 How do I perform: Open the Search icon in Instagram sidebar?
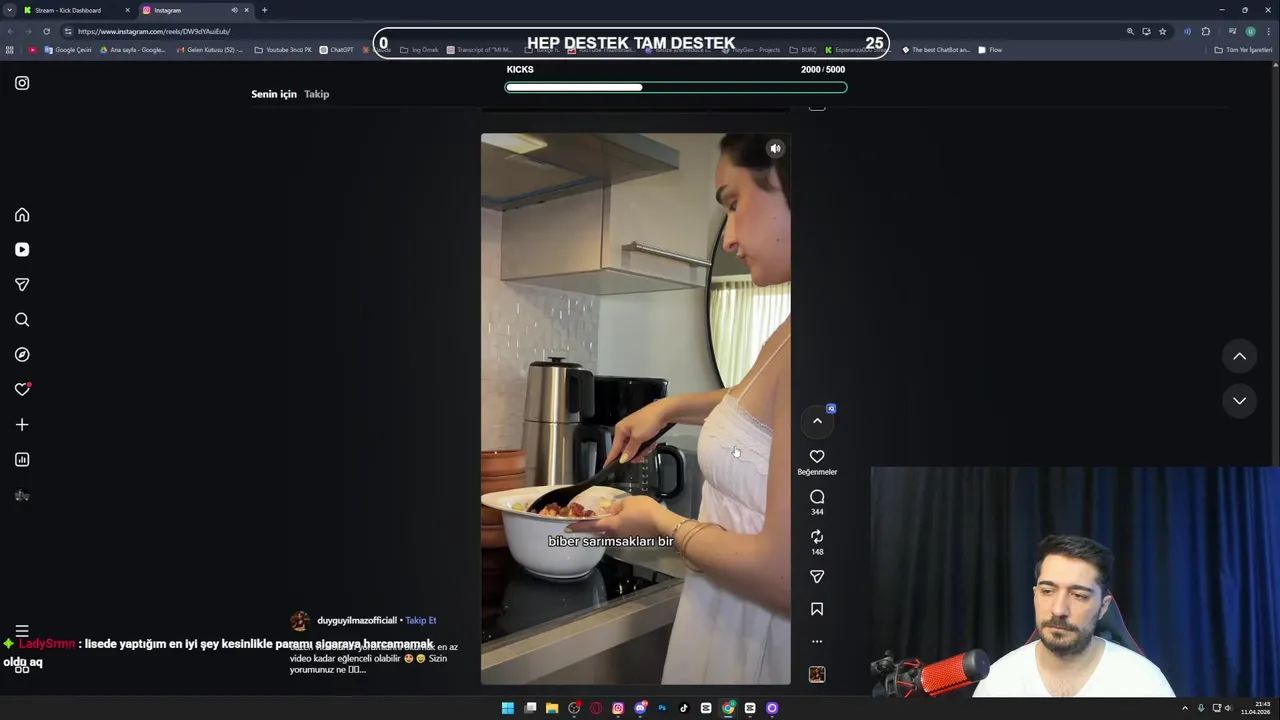point(22,320)
